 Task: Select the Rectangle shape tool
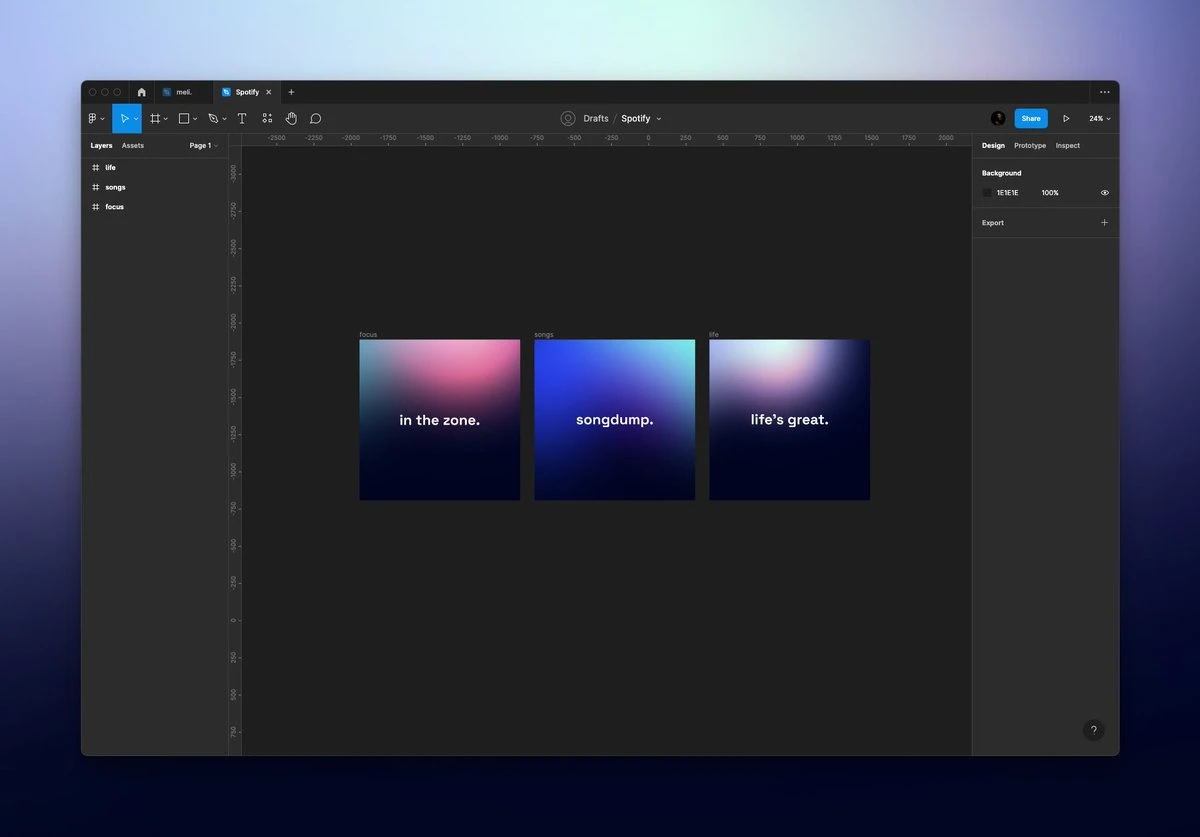pos(184,118)
